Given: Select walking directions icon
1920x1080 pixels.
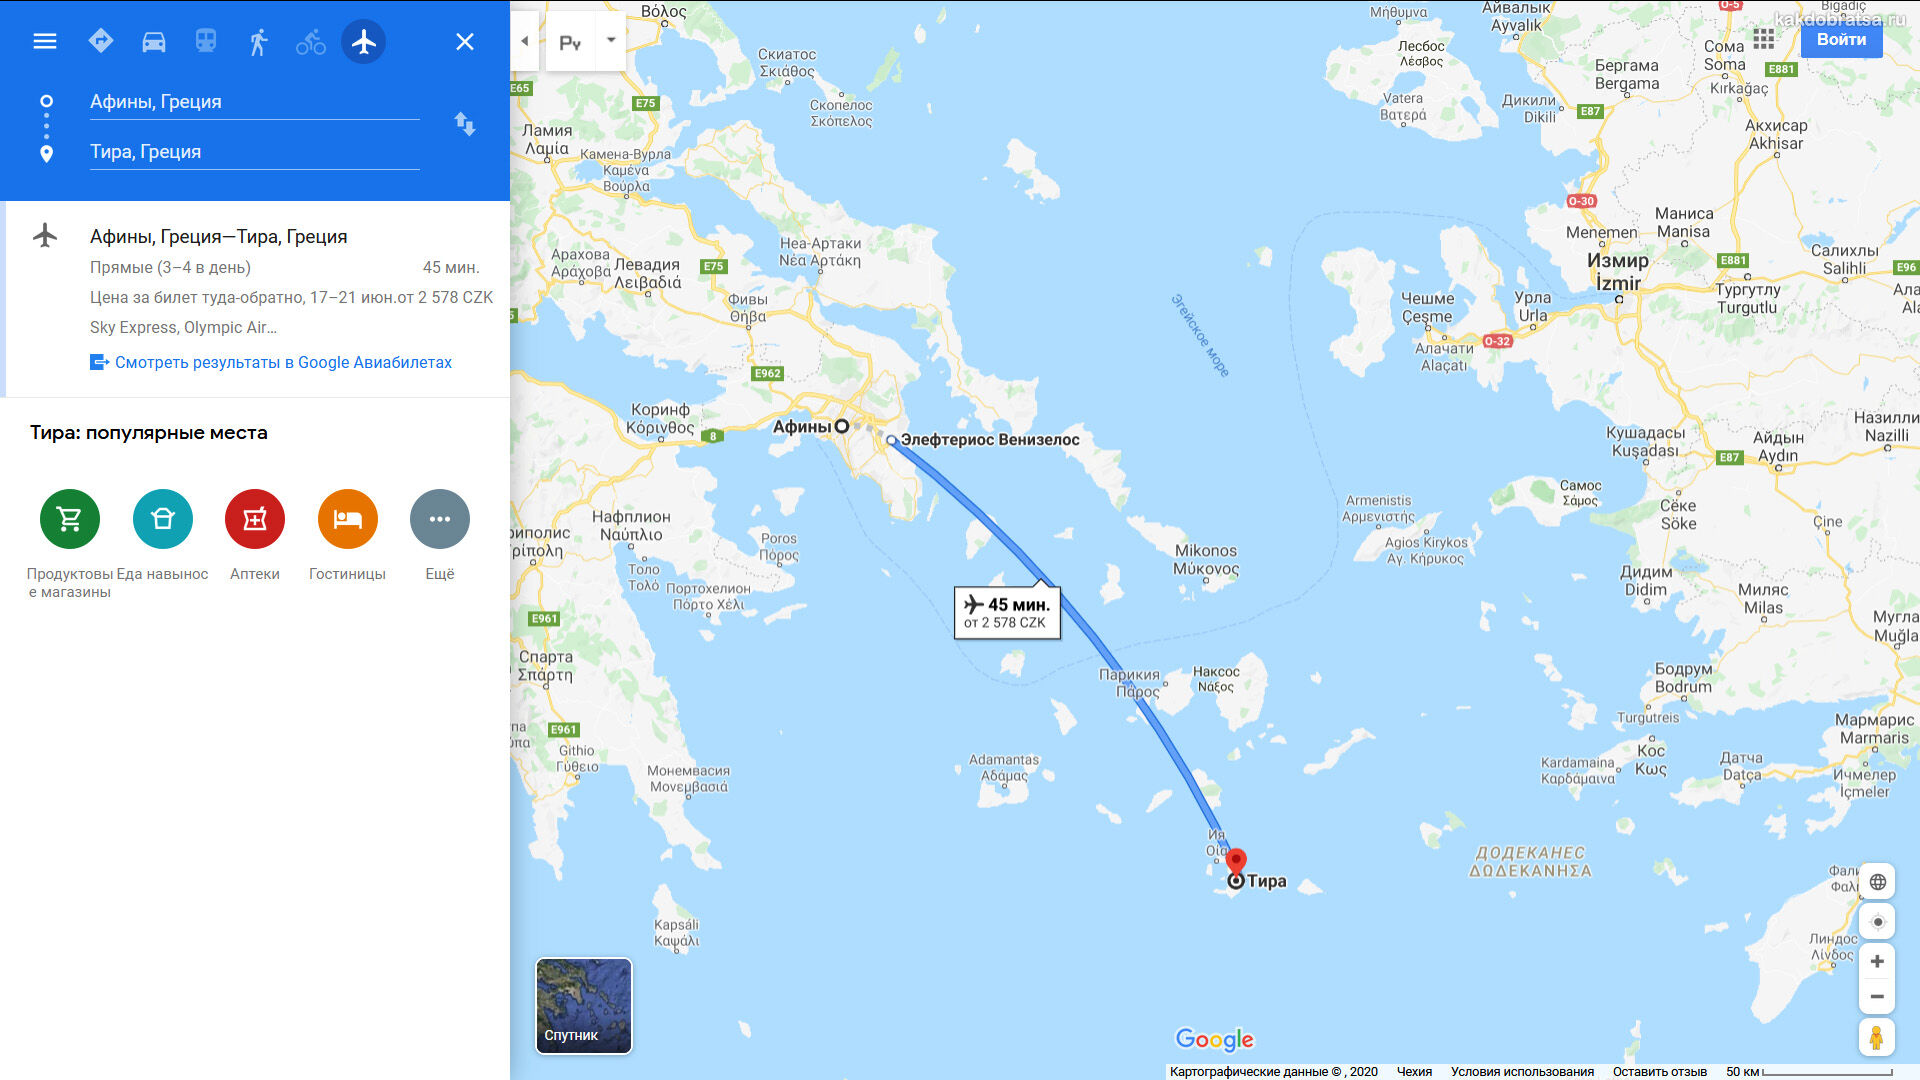Looking at the screenshot, I should pyautogui.click(x=259, y=42).
